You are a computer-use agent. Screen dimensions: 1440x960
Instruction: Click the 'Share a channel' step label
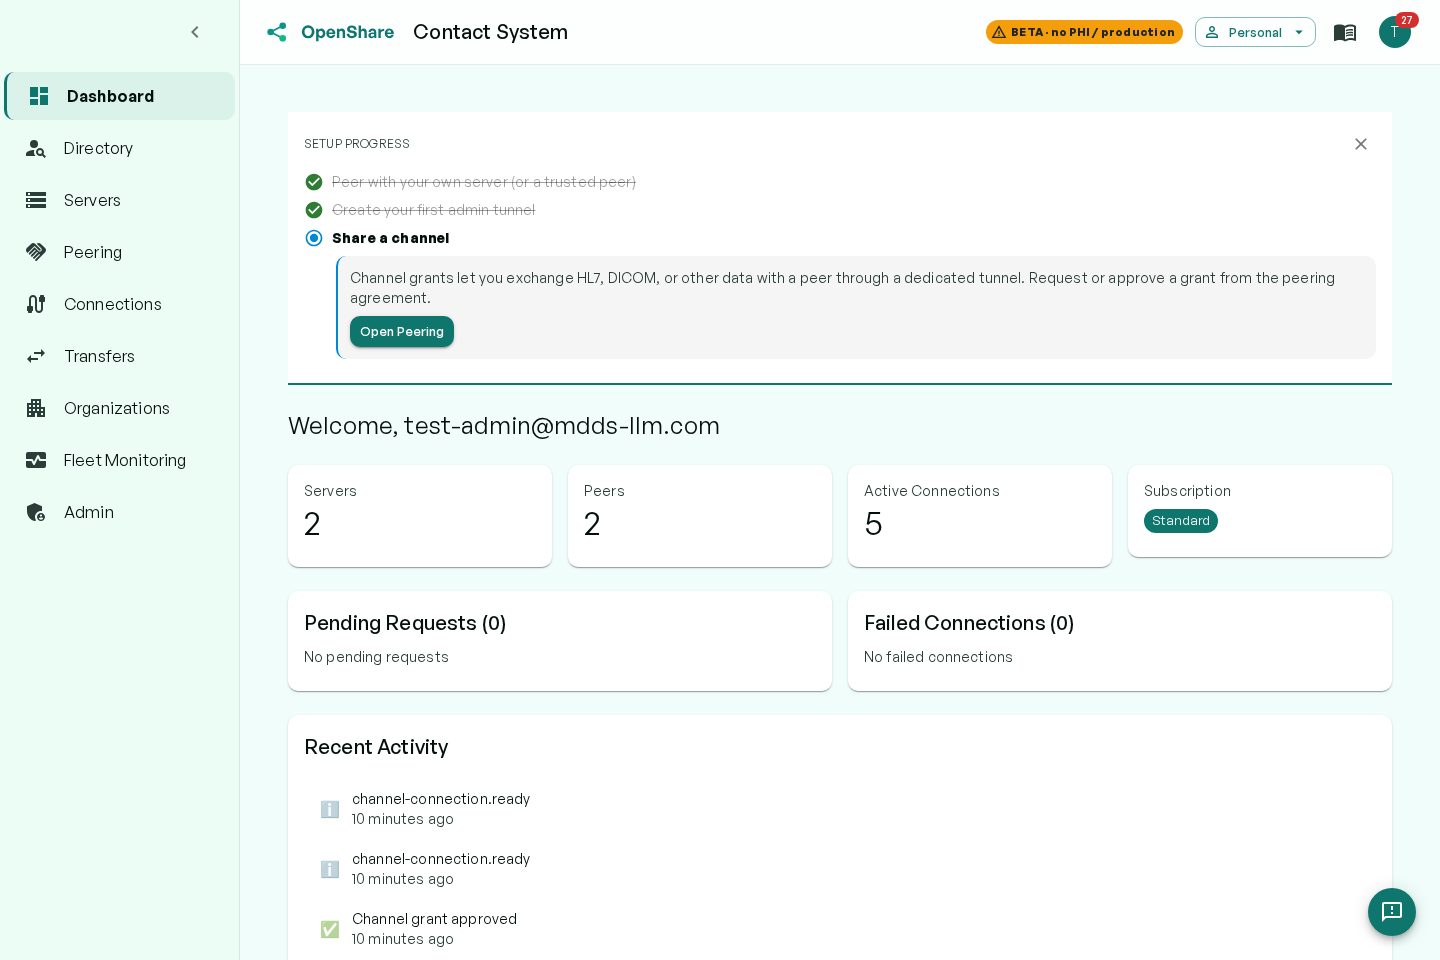click(x=391, y=238)
